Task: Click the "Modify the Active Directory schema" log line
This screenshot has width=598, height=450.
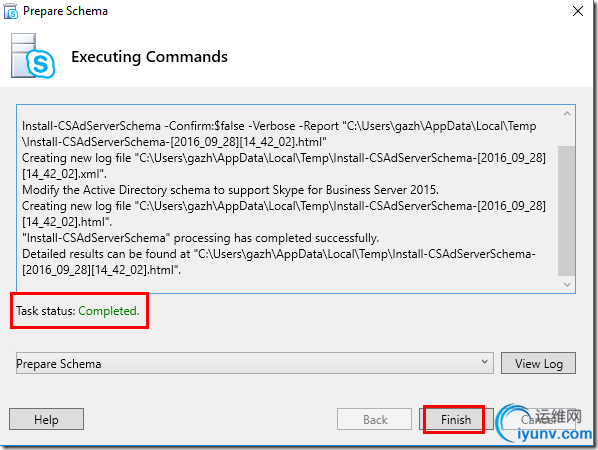Action: (x=230, y=190)
